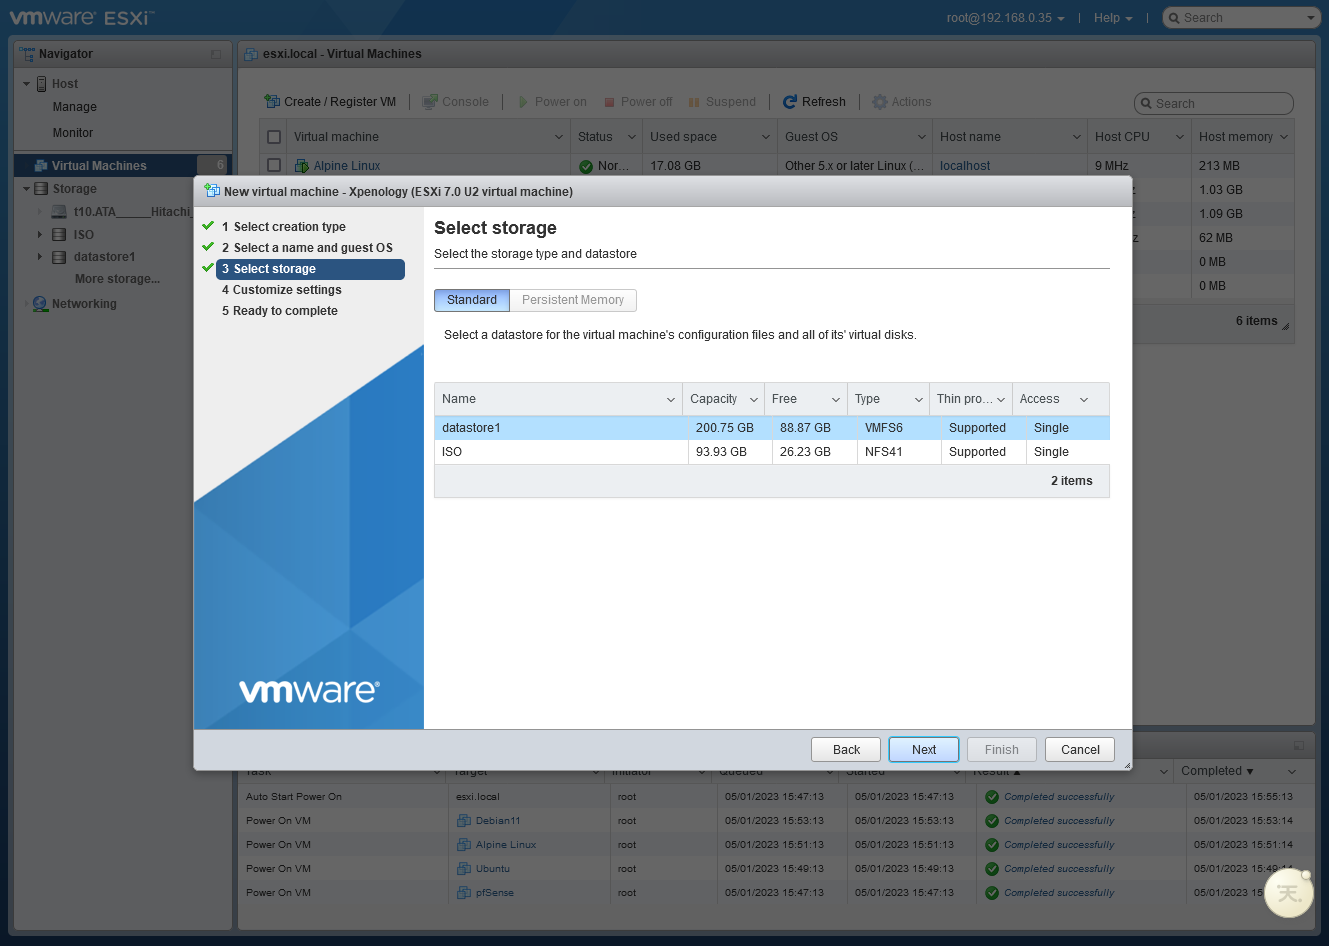
Task: Select the ISO datastore row
Action: pyautogui.click(x=560, y=452)
